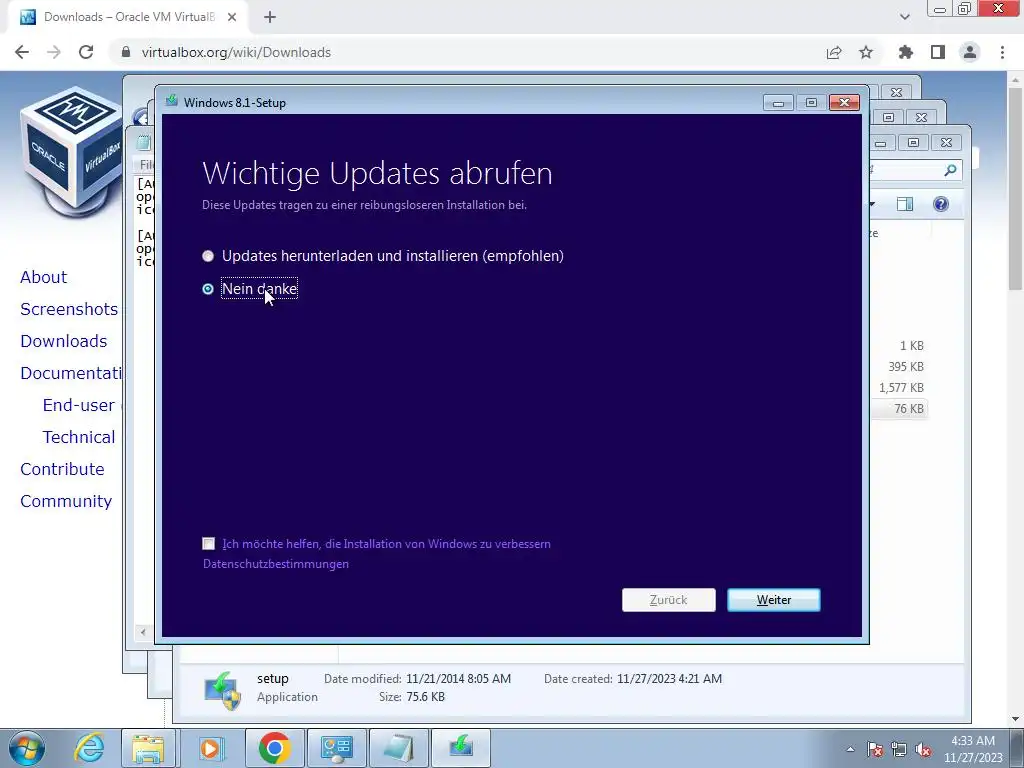Select the 1,577 KB file row in Explorer
Screen dimensions: 1024x768
click(900, 388)
